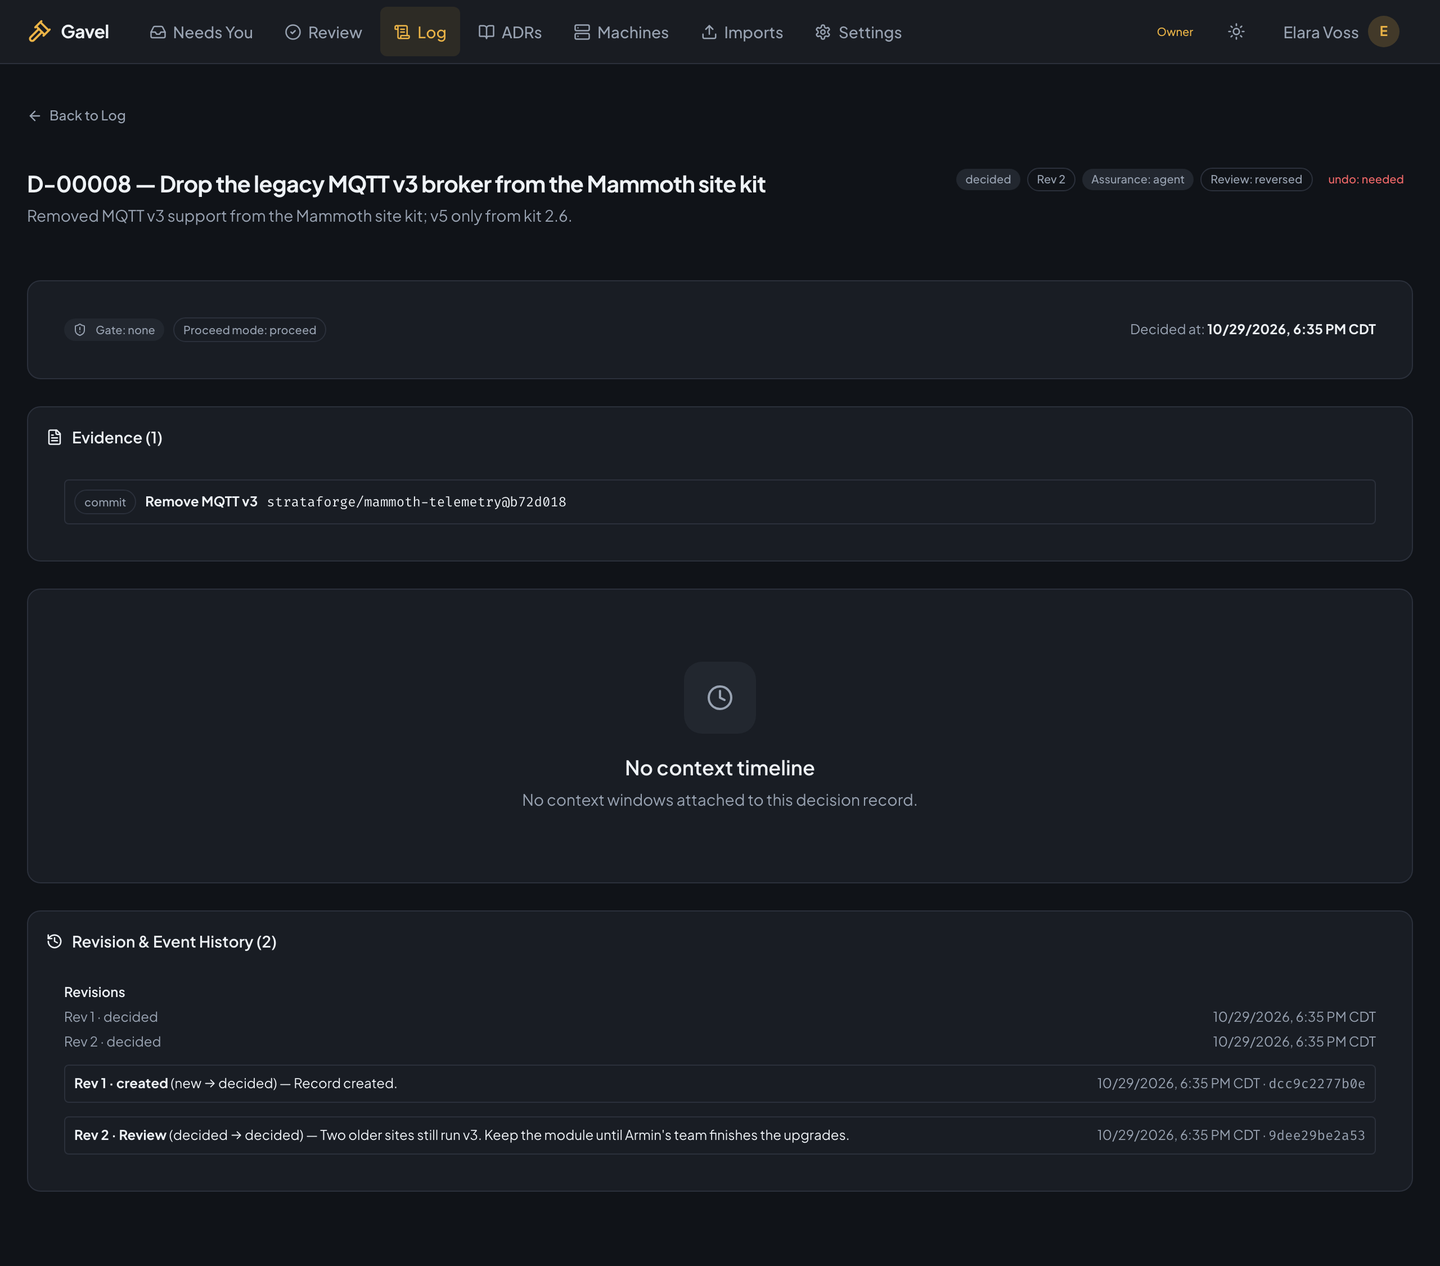Click the dcc9c2277b0e event hash
Screen dimensions: 1440x1266
coord(1317,1084)
